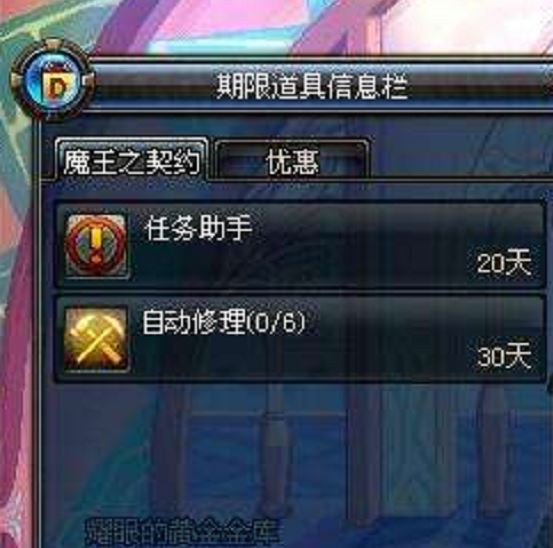Screen dimensions: 553x548
Task: Click the 自动修理 item name text
Action: (194, 322)
